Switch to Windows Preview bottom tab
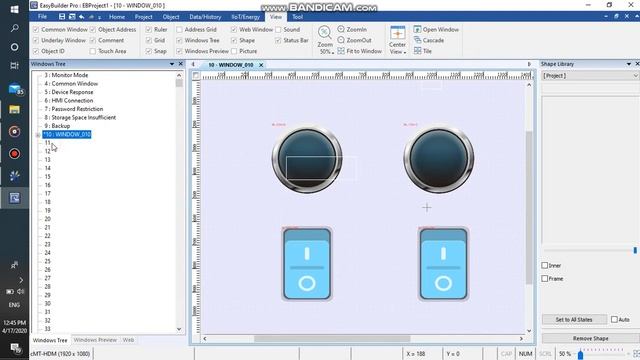The width and height of the screenshot is (640, 360). click(95, 340)
